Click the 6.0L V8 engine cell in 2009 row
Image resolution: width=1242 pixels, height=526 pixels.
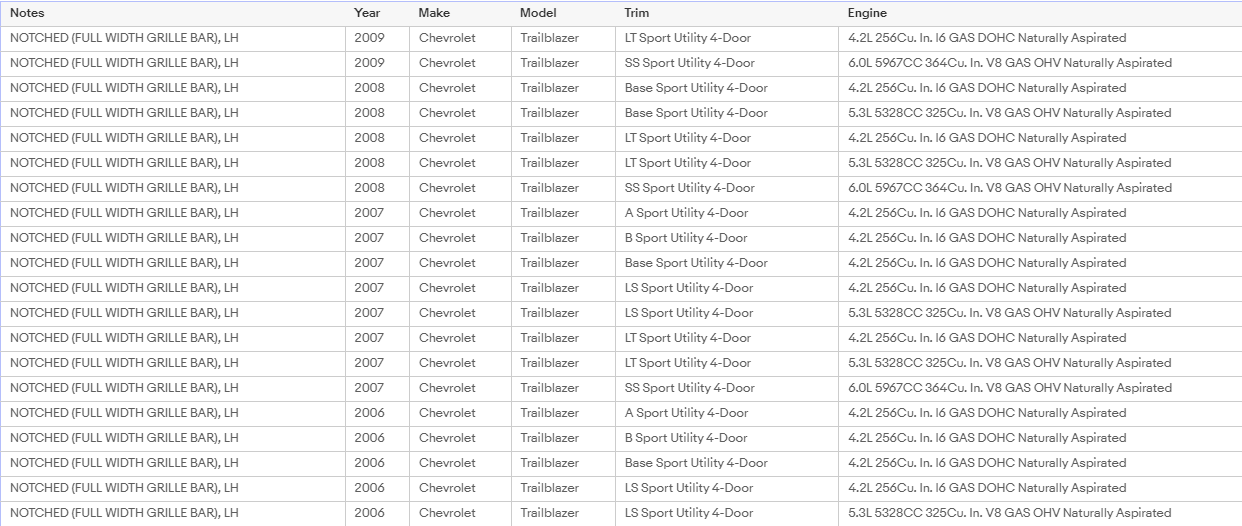pyautogui.click(x=1010, y=63)
